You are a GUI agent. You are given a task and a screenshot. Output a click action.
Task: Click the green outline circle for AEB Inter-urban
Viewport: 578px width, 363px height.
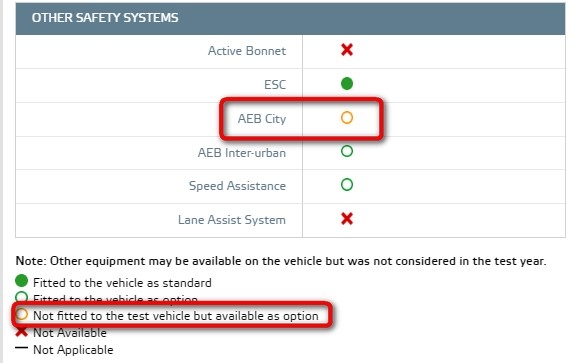pos(347,151)
